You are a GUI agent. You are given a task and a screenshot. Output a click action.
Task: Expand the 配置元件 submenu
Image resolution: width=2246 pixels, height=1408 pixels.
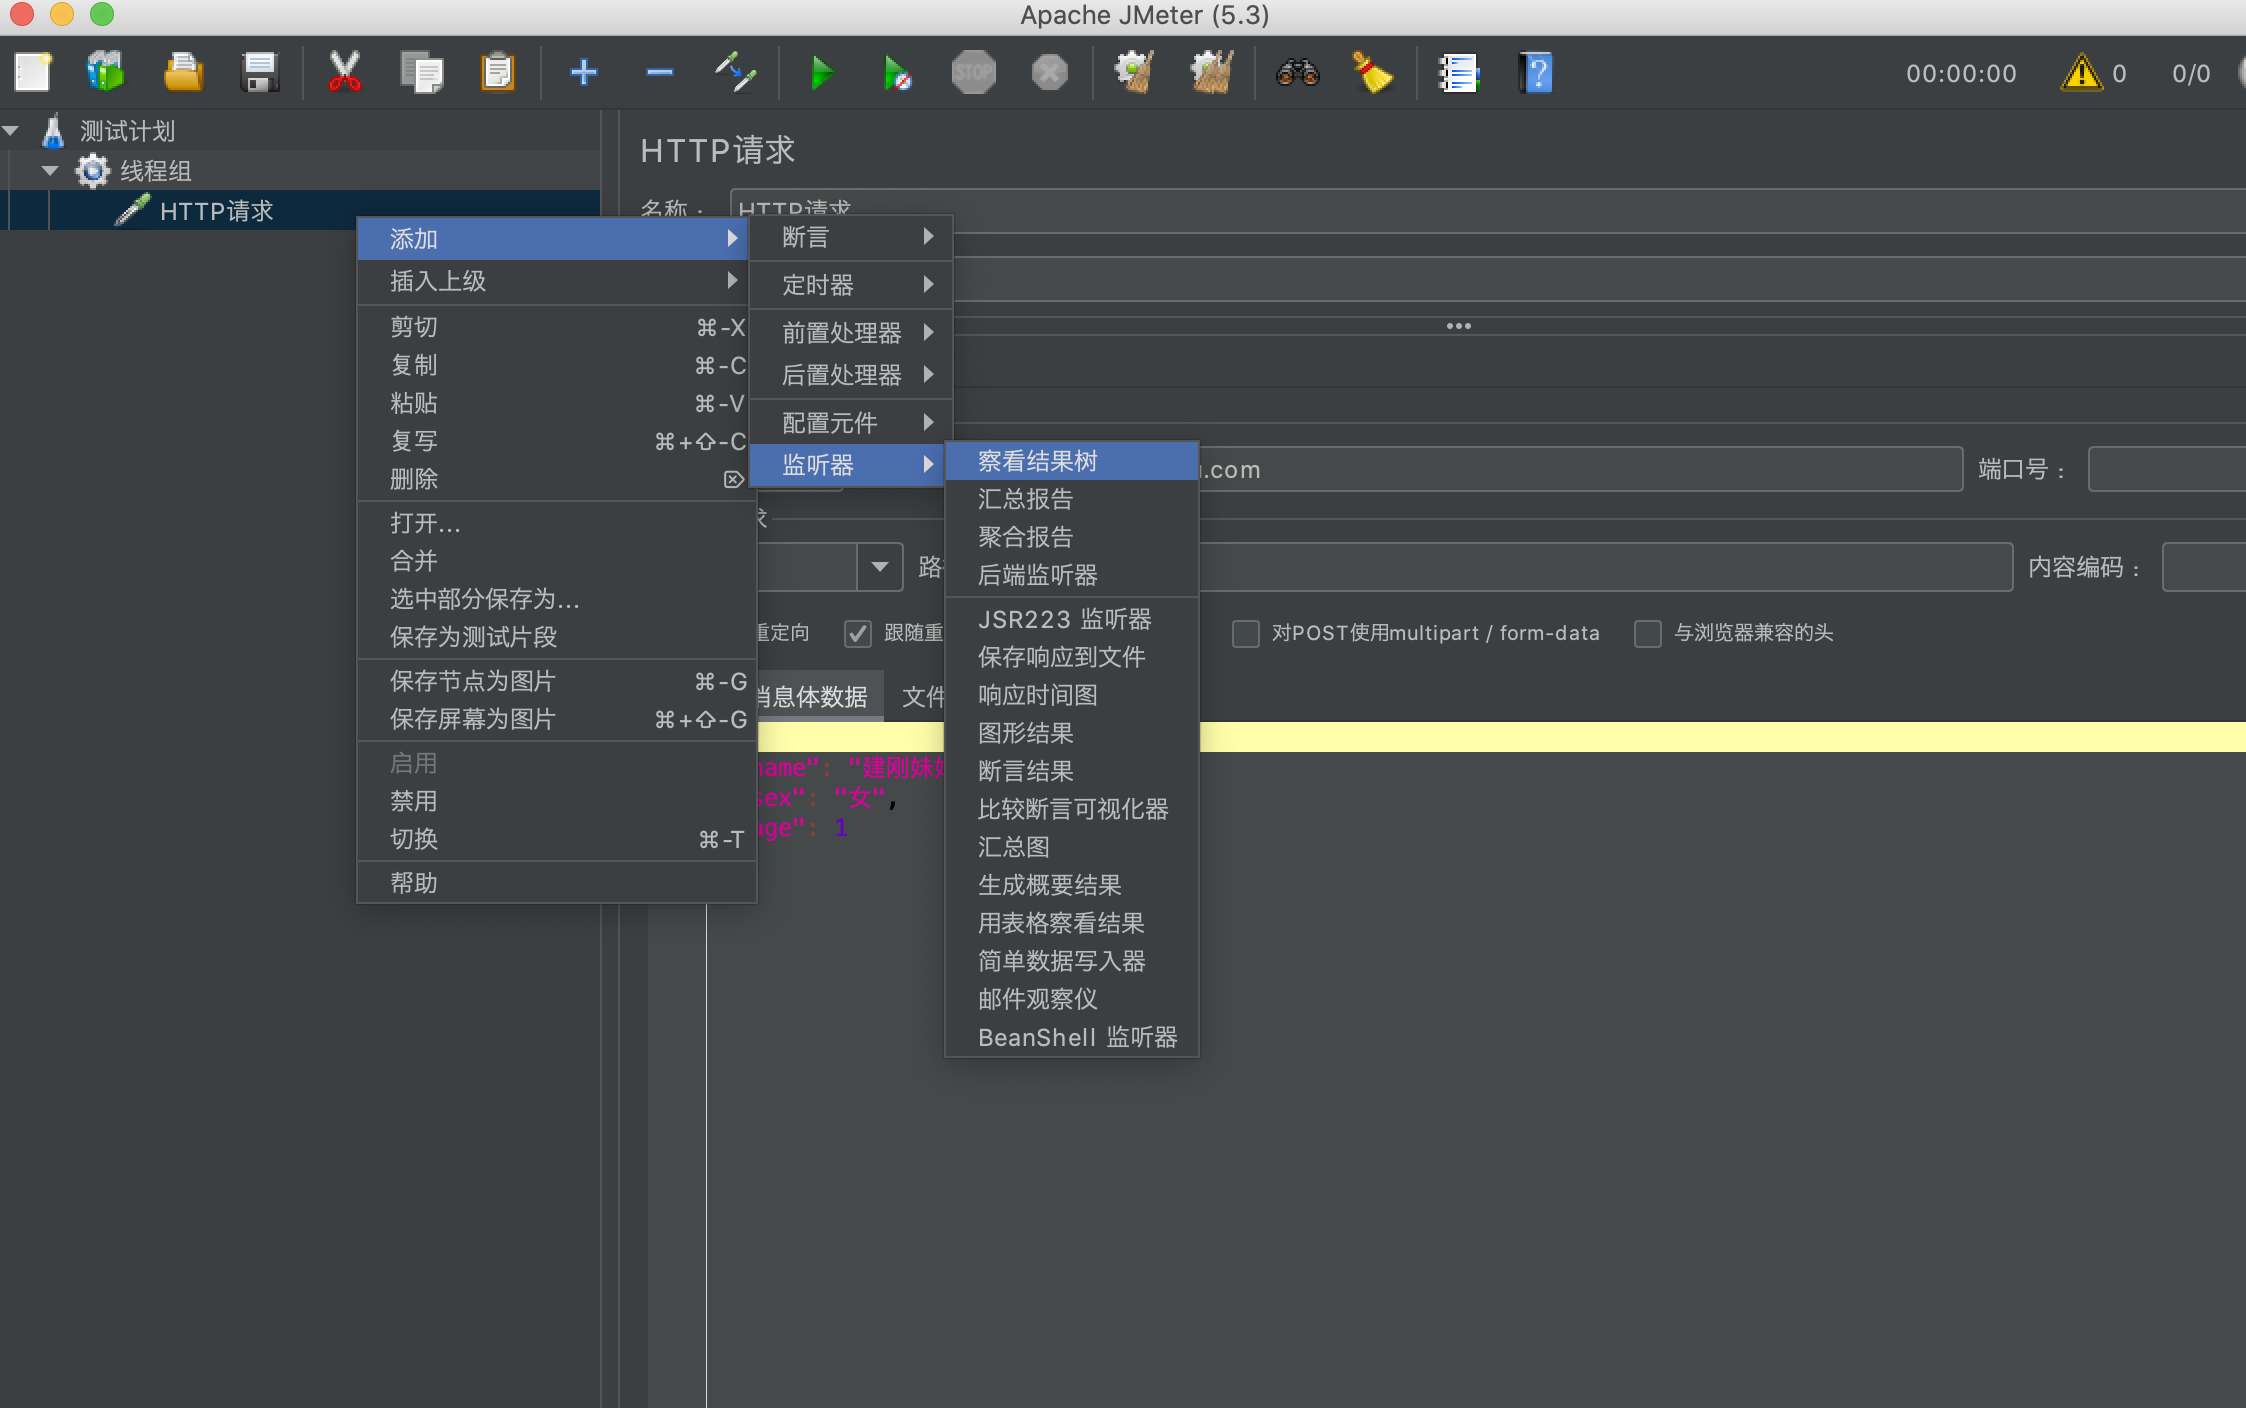click(850, 423)
